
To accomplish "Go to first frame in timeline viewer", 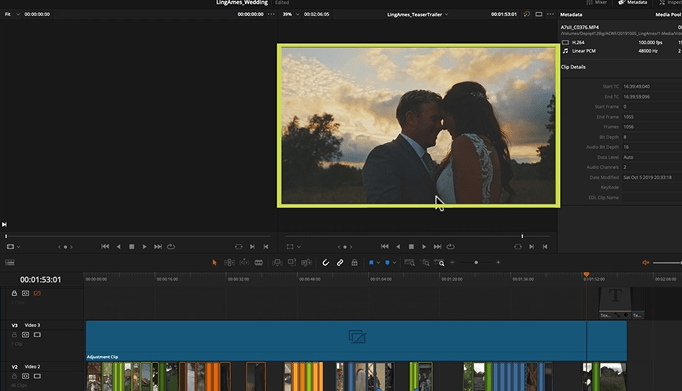I will pos(384,247).
